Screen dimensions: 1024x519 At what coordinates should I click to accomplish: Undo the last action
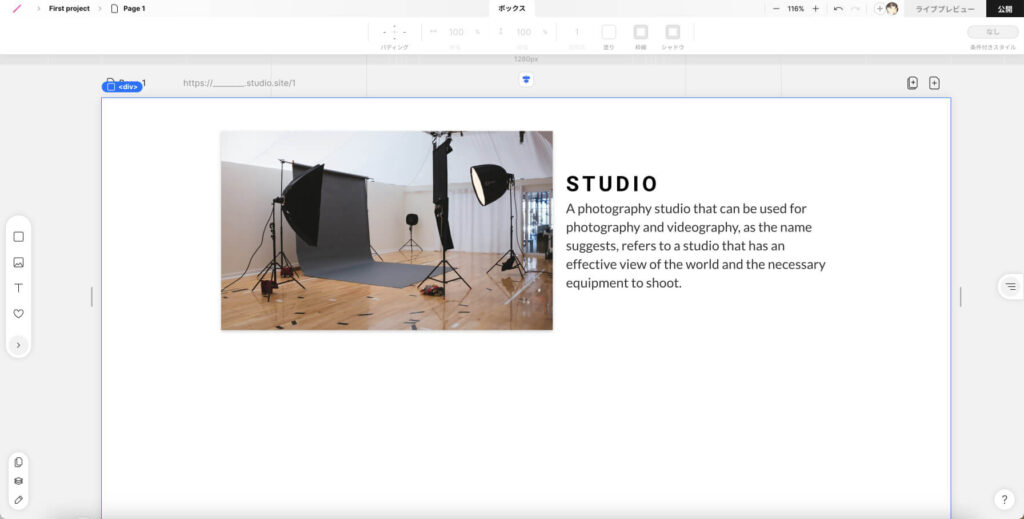[x=838, y=8]
